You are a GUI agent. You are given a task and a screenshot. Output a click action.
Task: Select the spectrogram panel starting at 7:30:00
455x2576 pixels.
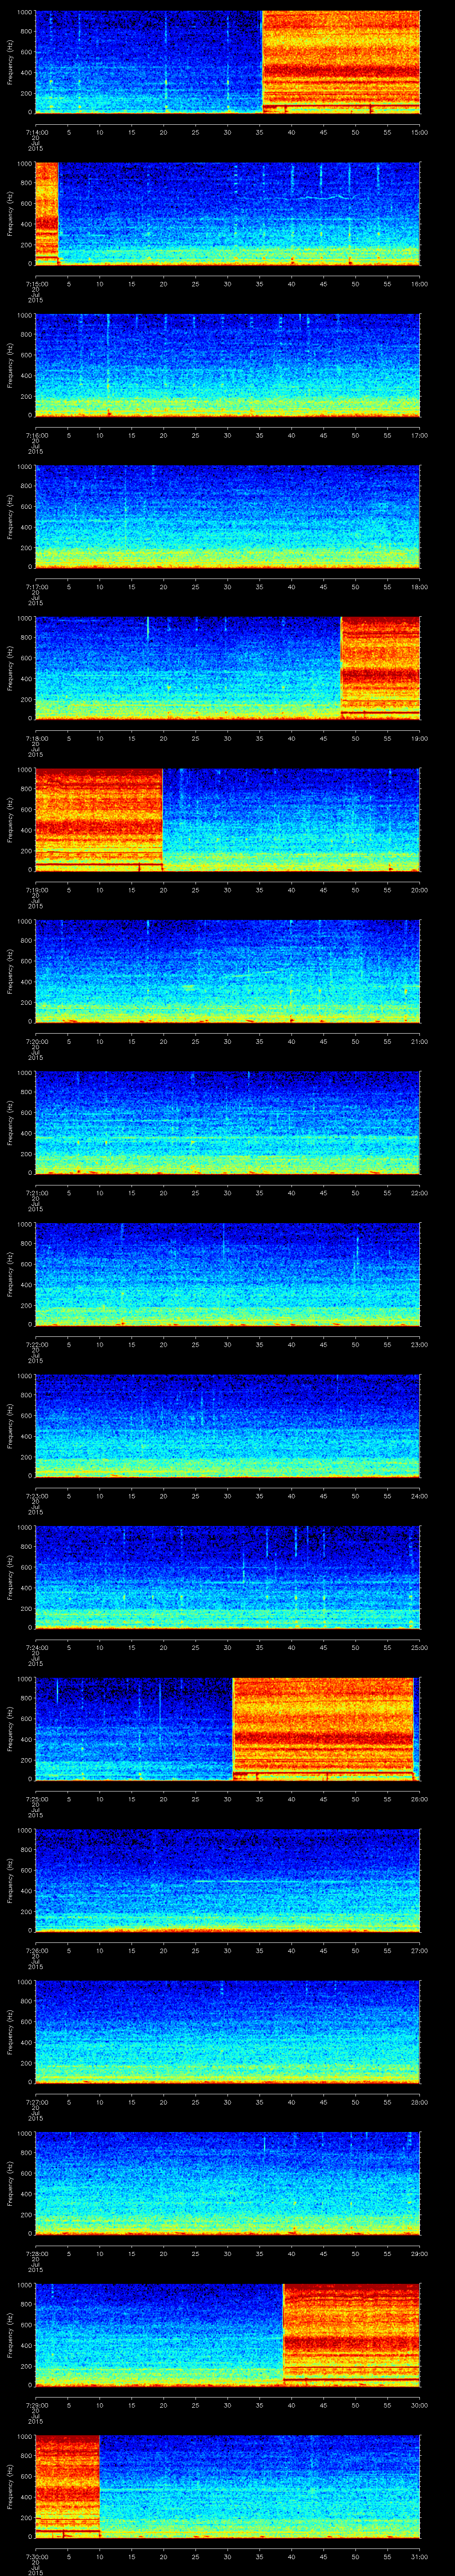(x=227, y=2485)
